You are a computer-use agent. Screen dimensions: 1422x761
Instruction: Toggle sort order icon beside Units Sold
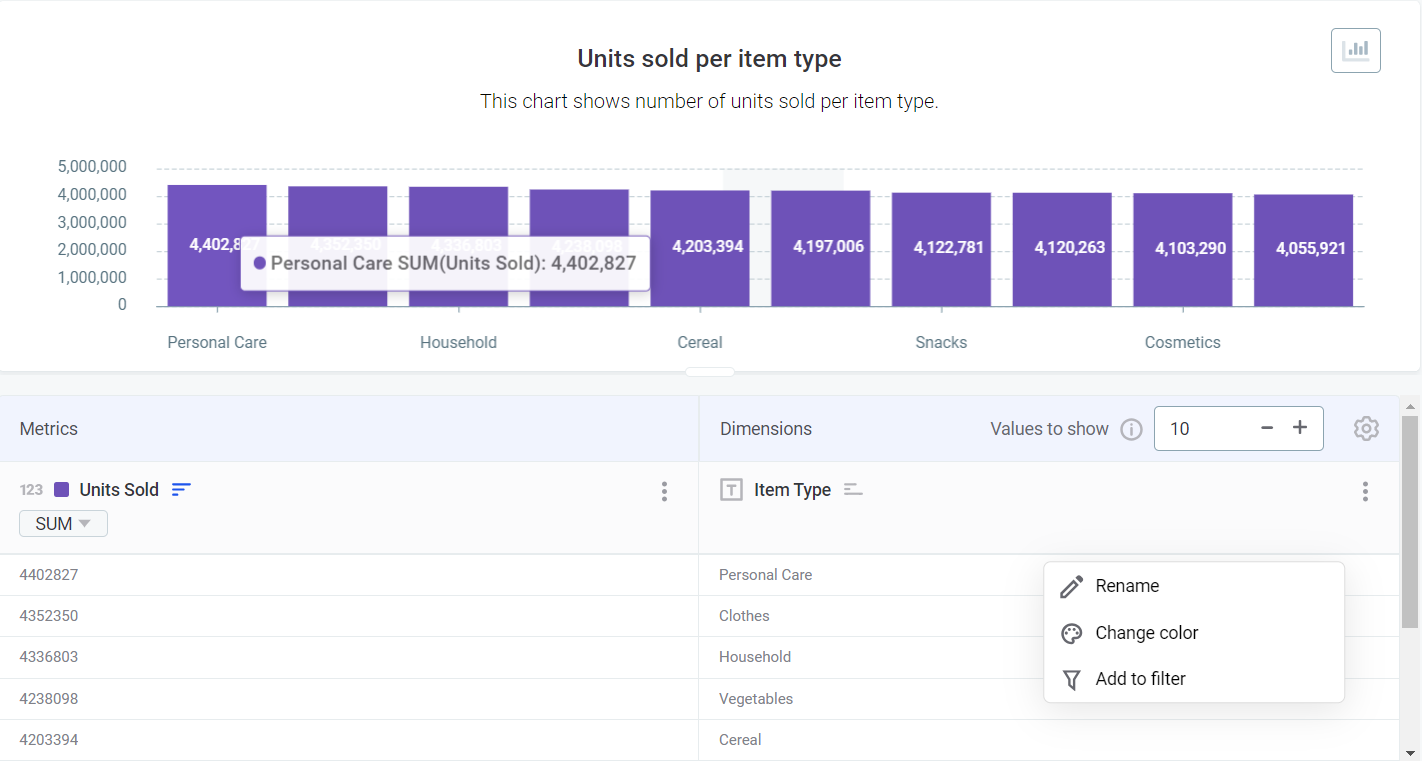181,489
